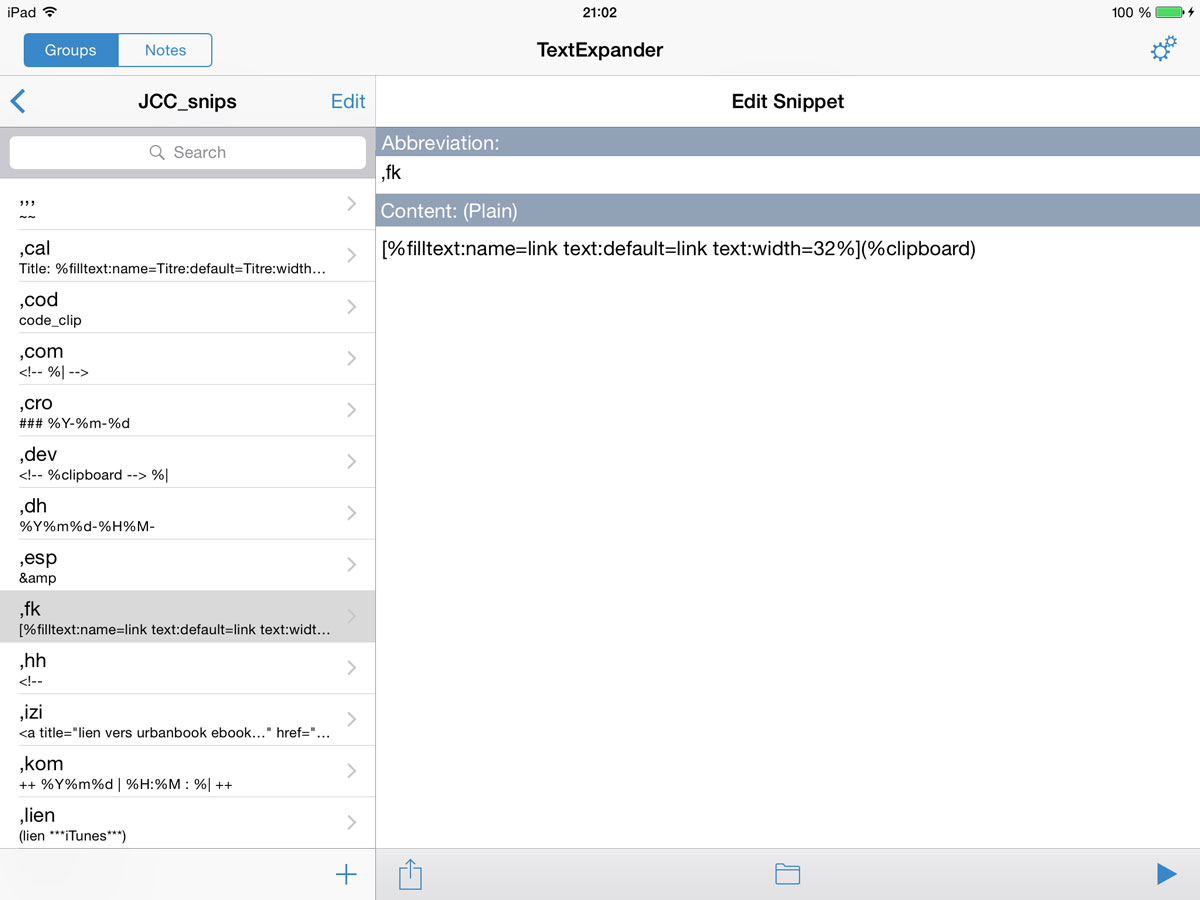Tap the search magnifier icon
The width and height of the screenshot is (1200, 900).
[x=156, y=152]
